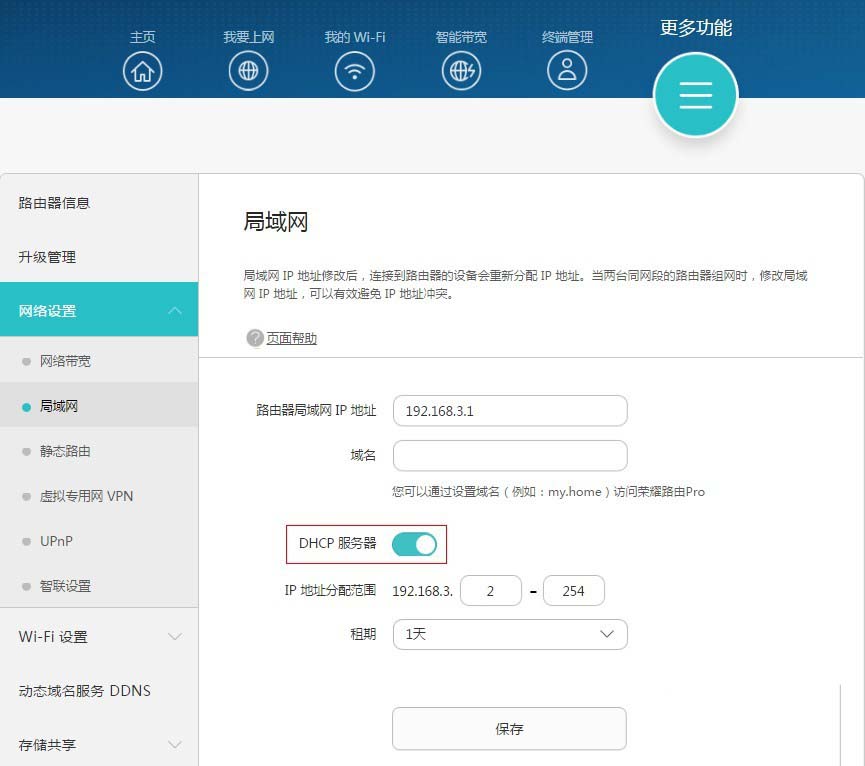
Task: Click the 更多功能 label text
Action: click(x=696, y=28)
